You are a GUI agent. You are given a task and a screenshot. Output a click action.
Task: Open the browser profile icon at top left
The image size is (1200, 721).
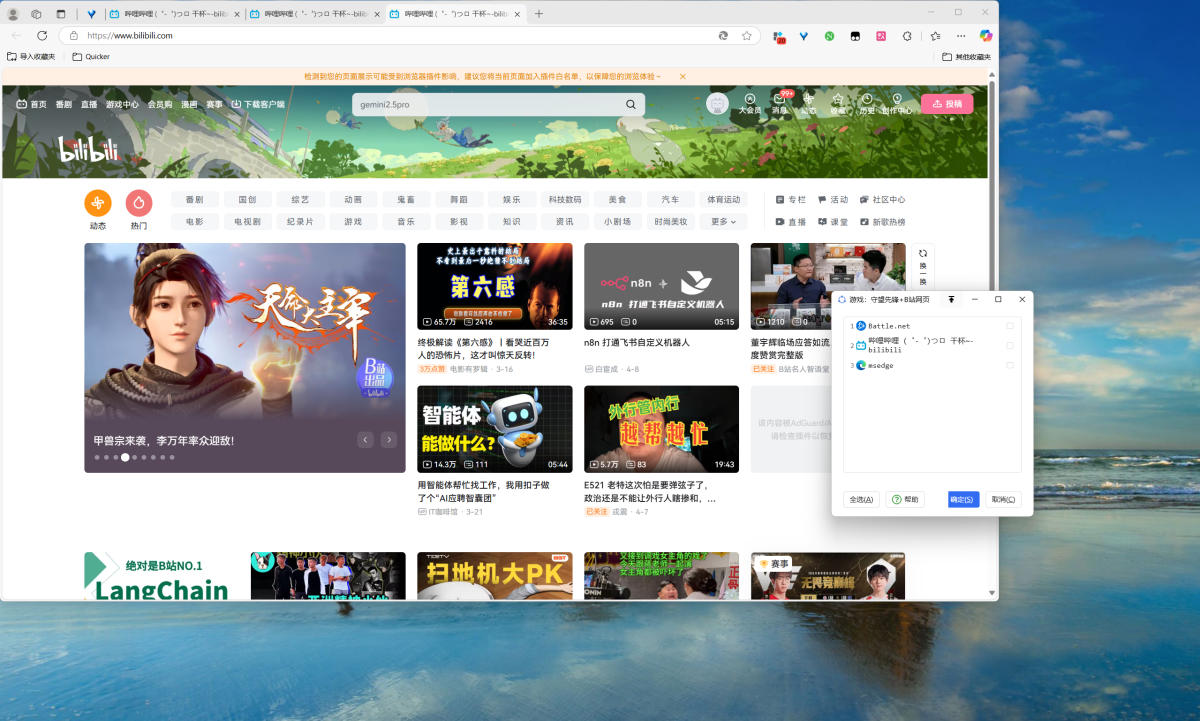pyautogui.click(x=13, y=14)
